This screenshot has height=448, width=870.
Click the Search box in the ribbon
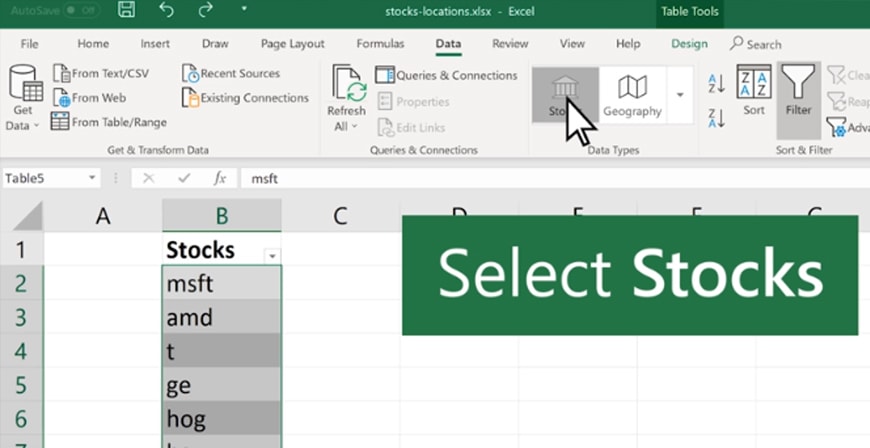coord(756,44)
